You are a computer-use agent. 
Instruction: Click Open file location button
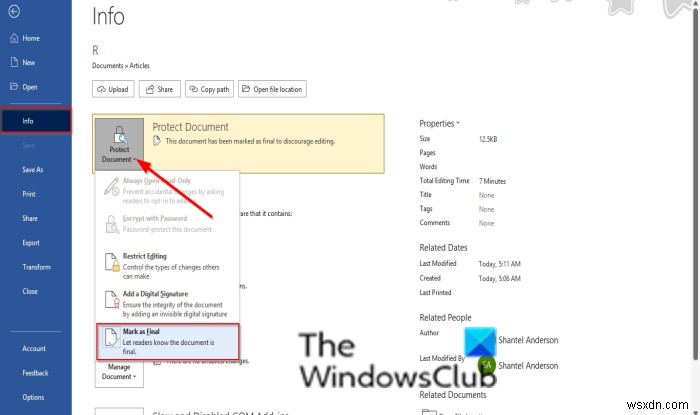(272, 89)
